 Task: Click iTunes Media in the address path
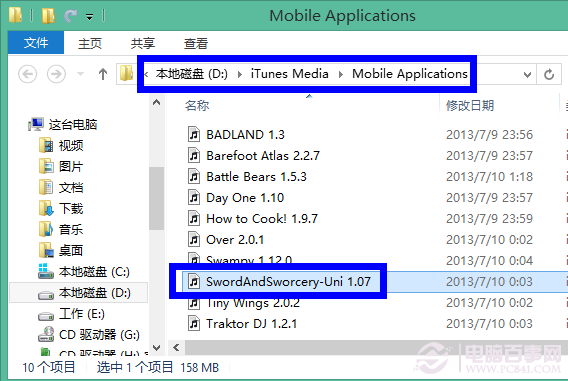pyautogui.click(x=289, y=74)
